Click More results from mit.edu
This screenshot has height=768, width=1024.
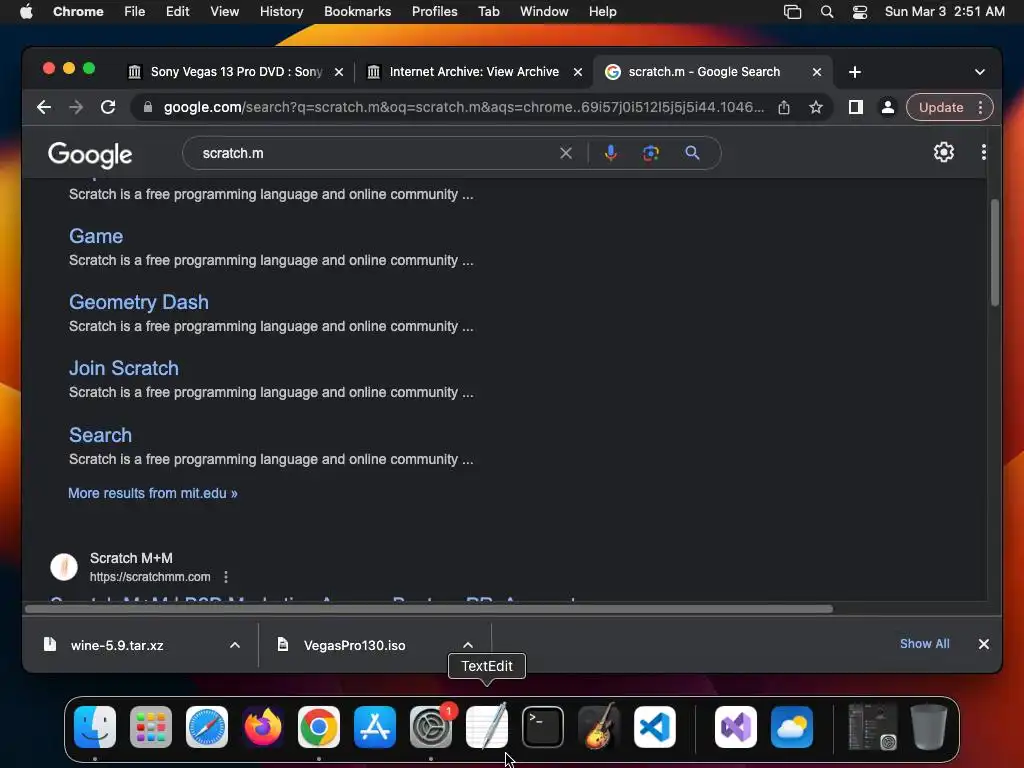(x=153, y=493)
